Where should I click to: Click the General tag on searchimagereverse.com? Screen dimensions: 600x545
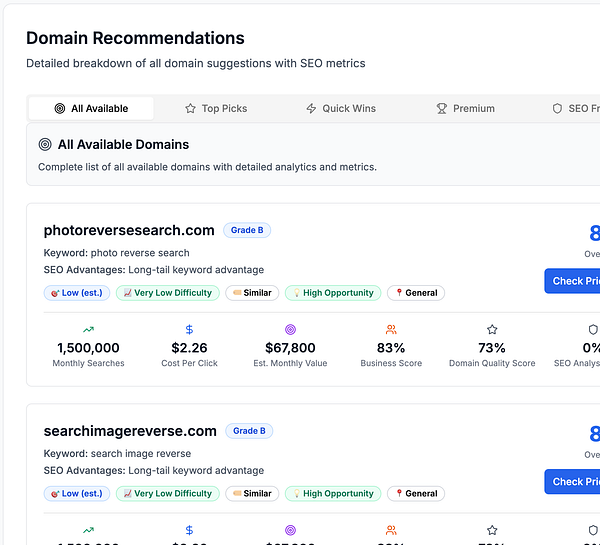click(x=416, y=493)
